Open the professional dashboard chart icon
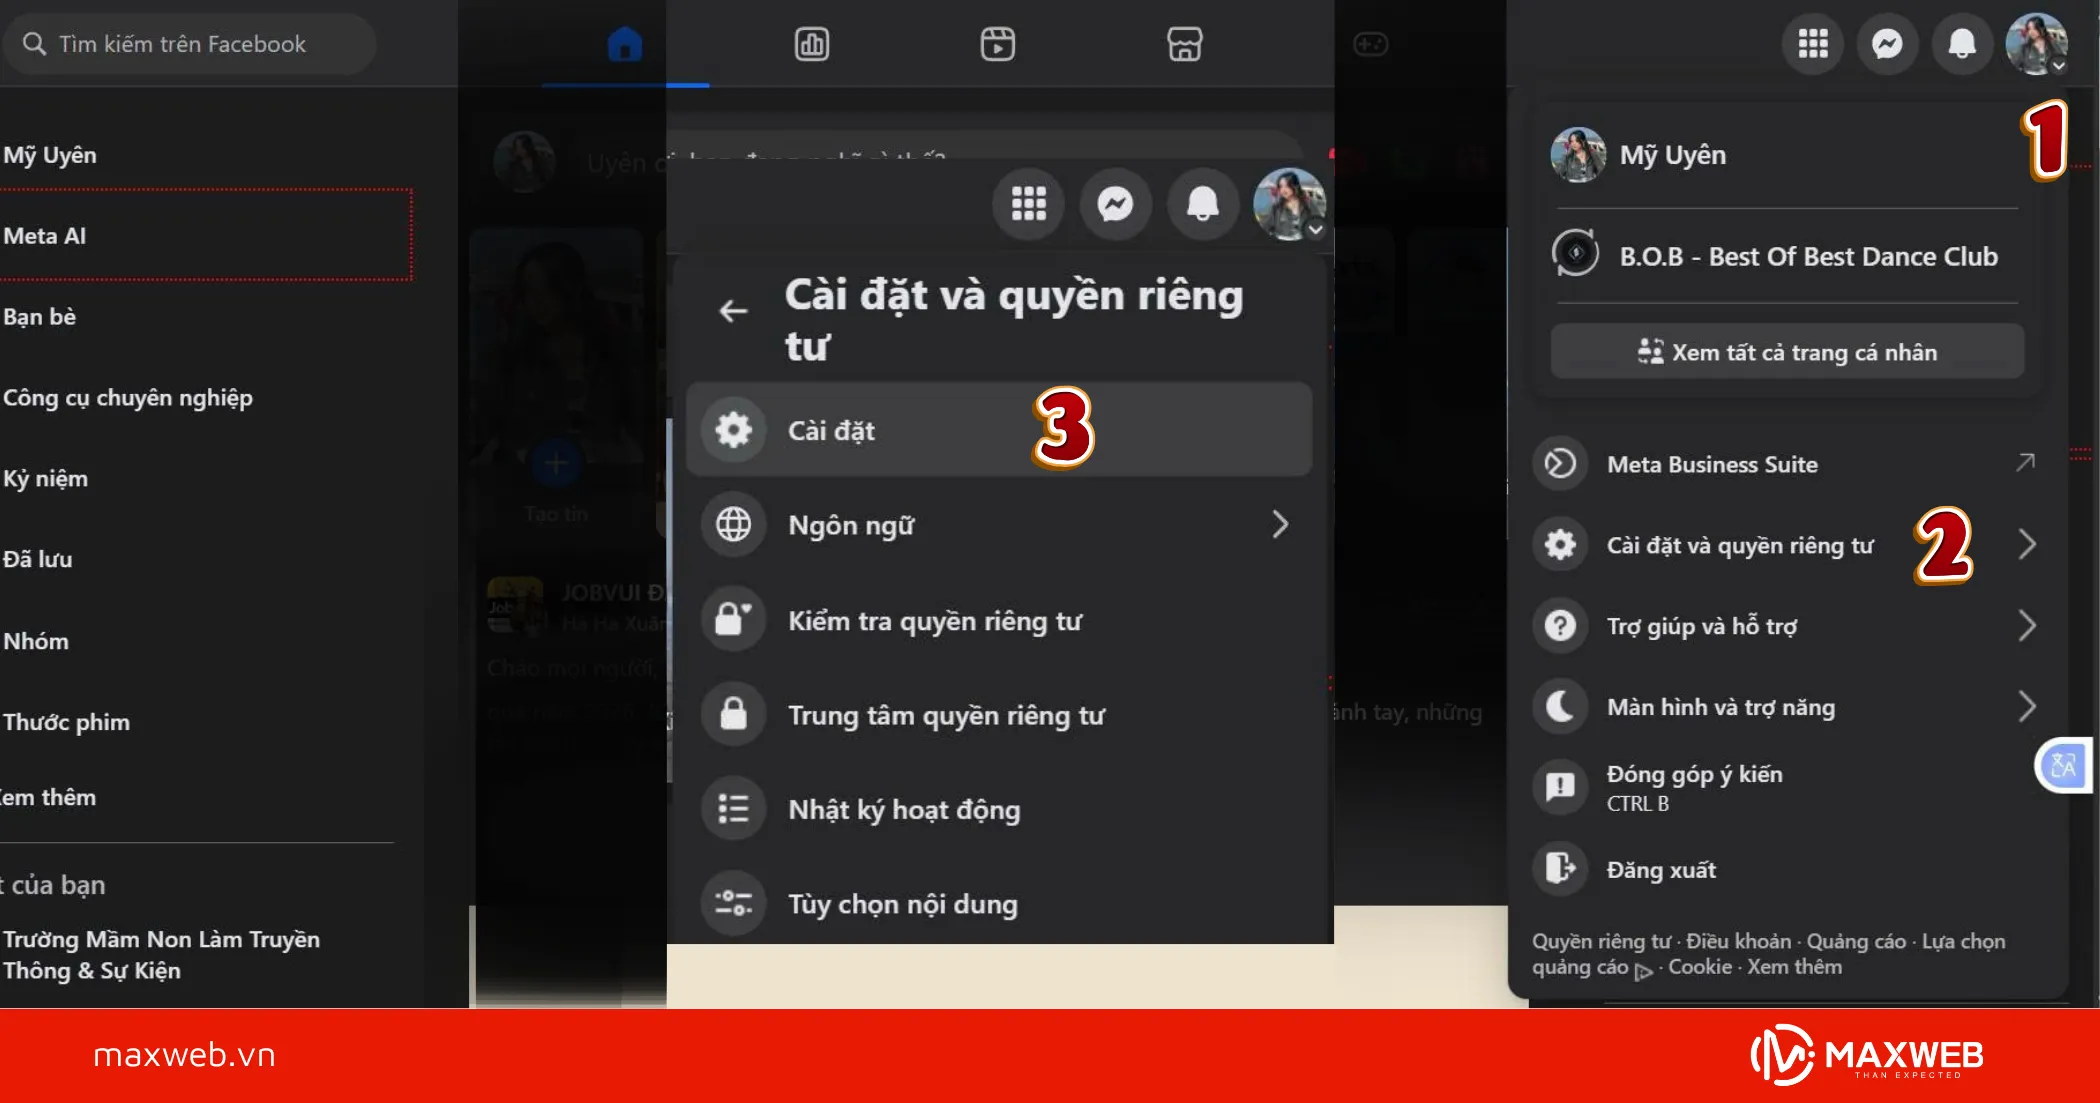2100x1103 pixels. [x=811, y=44]
